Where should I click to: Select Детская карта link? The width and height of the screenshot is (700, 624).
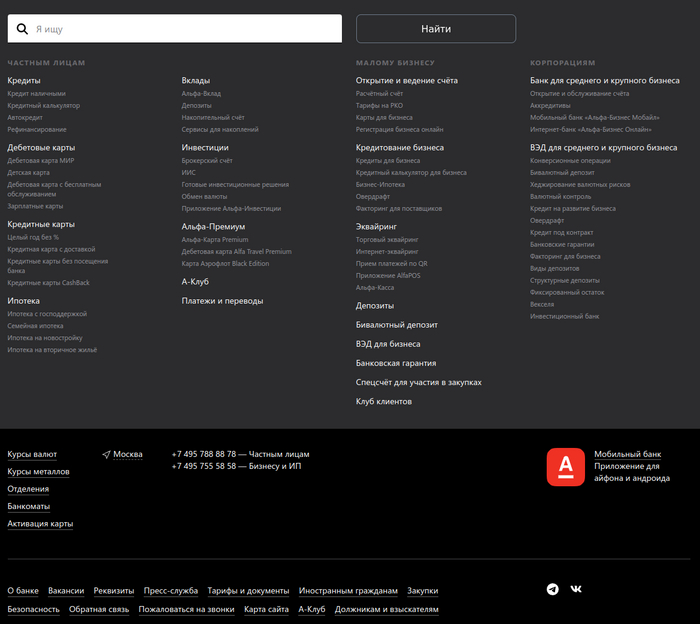29,173
